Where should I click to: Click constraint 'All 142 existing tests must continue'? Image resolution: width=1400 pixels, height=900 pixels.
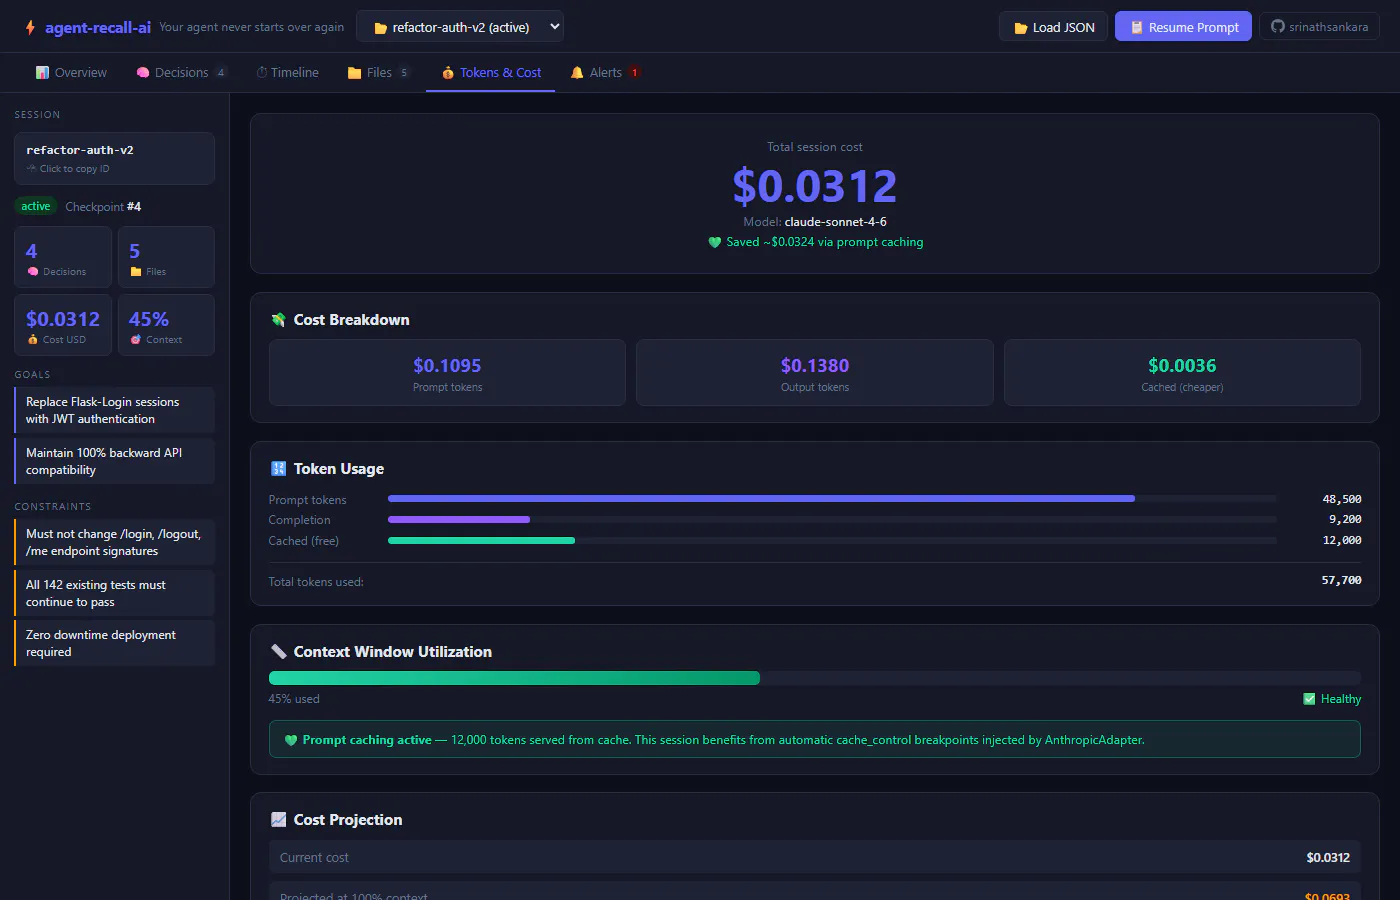pyautogui.click(x=114, y=593)
